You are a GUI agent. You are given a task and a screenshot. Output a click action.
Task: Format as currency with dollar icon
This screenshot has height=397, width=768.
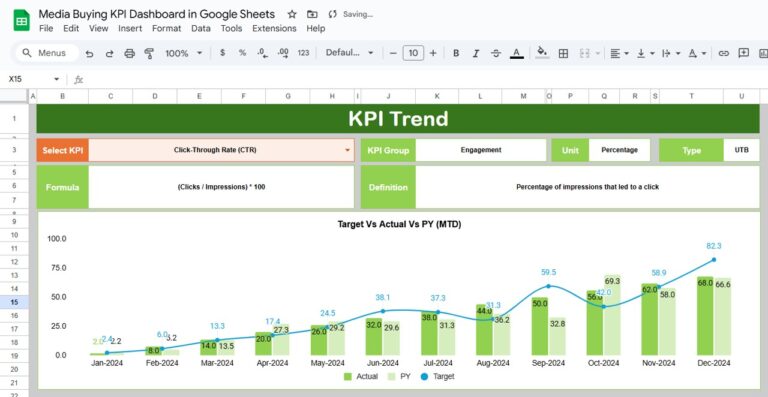pyautogui.click(x=222, y=53)
